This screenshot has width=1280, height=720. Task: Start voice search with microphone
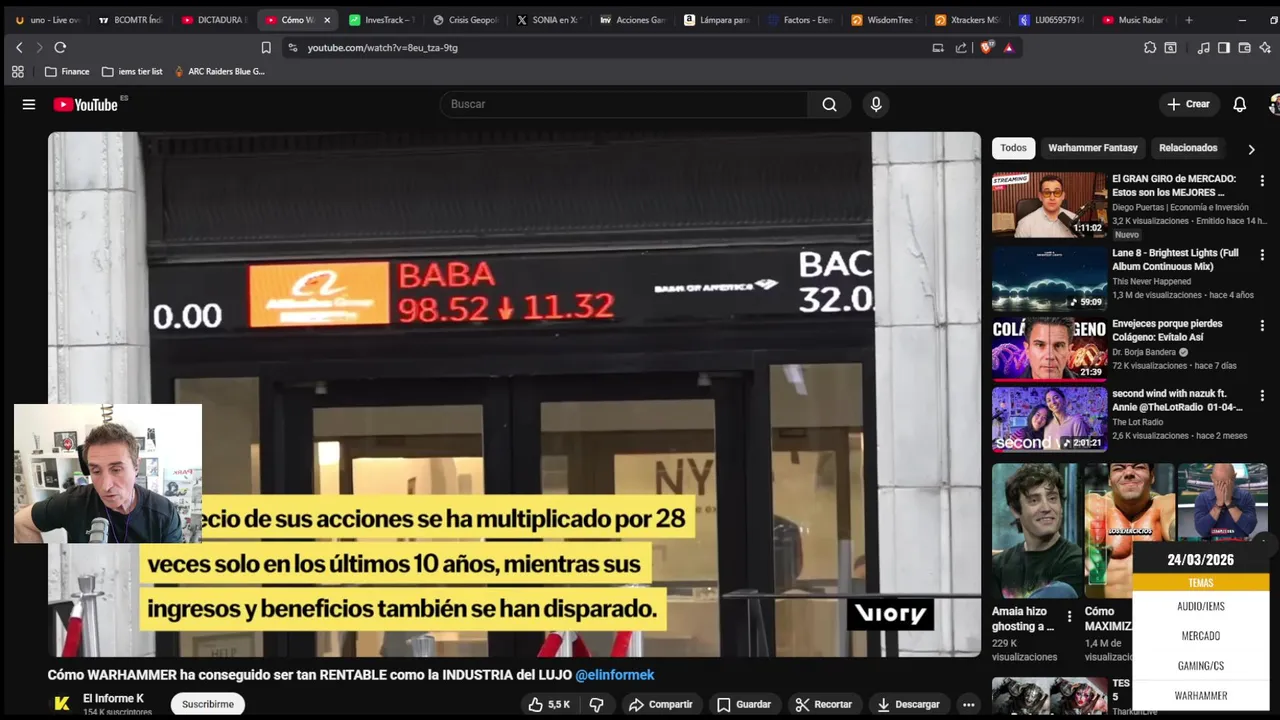(876, 104)
